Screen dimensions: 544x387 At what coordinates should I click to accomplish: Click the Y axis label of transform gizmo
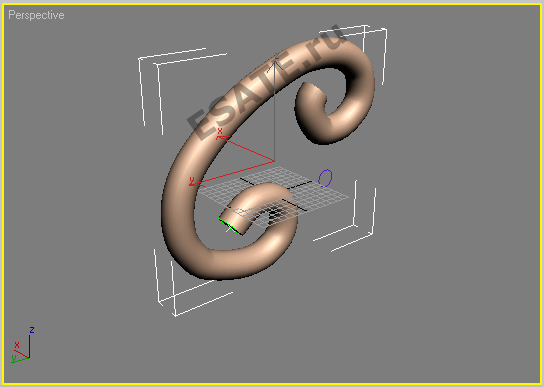tap(192, 180)
